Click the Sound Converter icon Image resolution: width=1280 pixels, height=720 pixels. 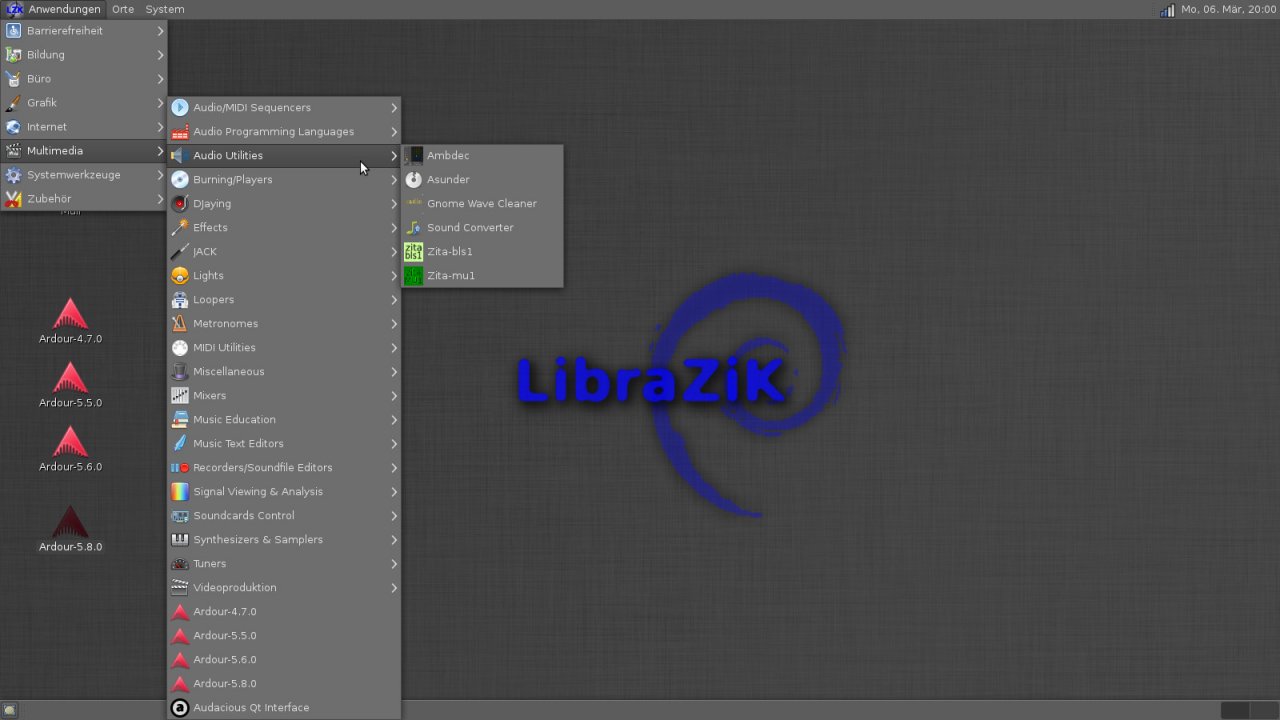[x=413, y=228]
